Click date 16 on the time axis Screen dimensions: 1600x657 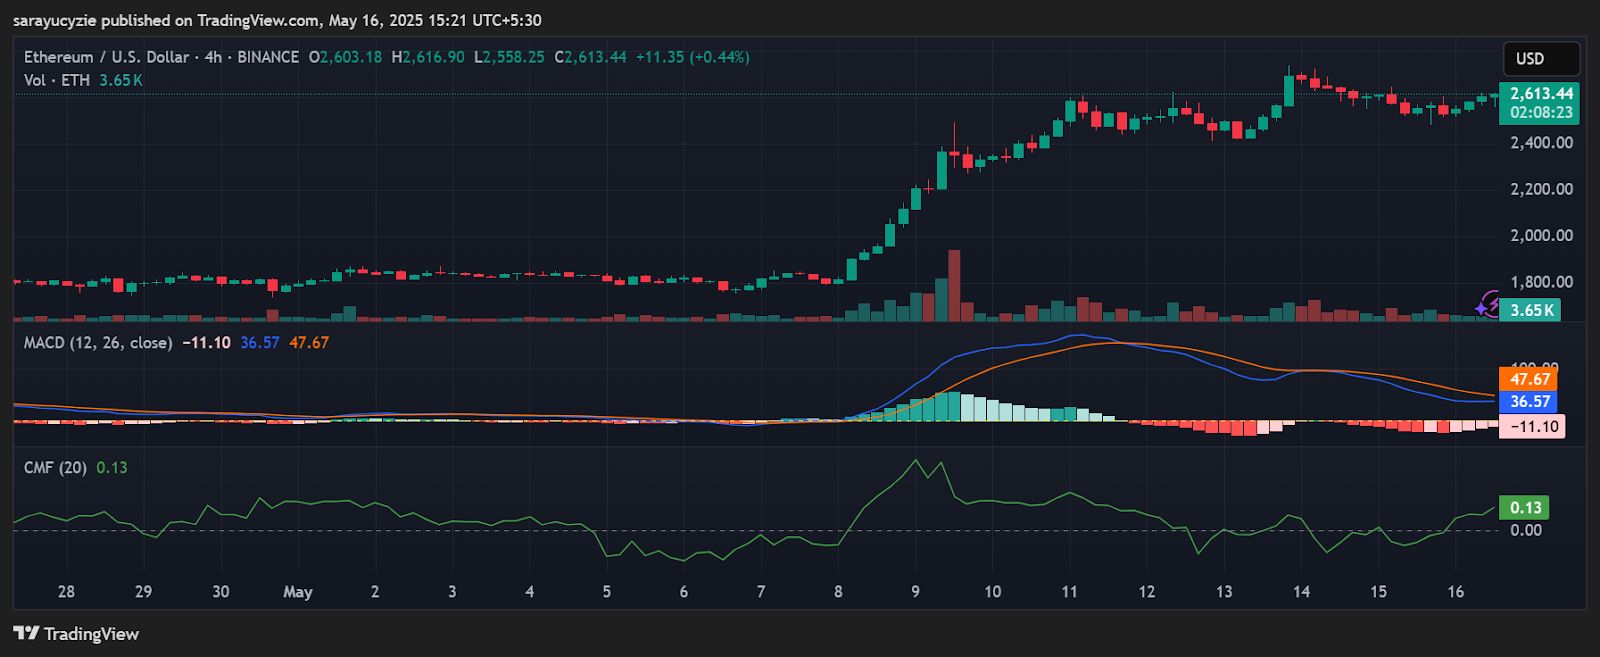click(1455, 592)
